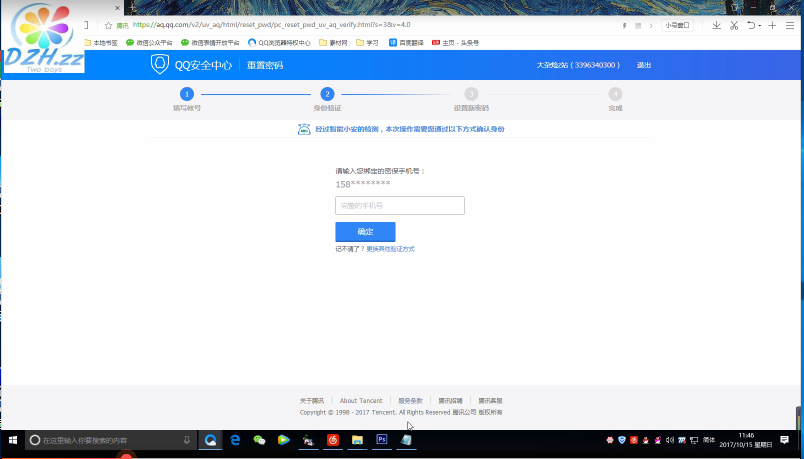Open the 微信表情开放平台 bookmark
Viewport: 804px width, 459px height.
click(210, 43)
